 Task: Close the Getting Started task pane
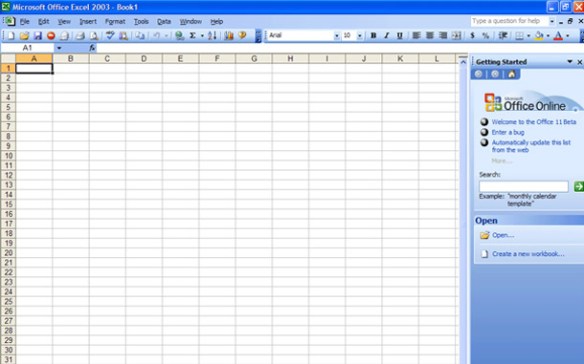click(580, 62)
